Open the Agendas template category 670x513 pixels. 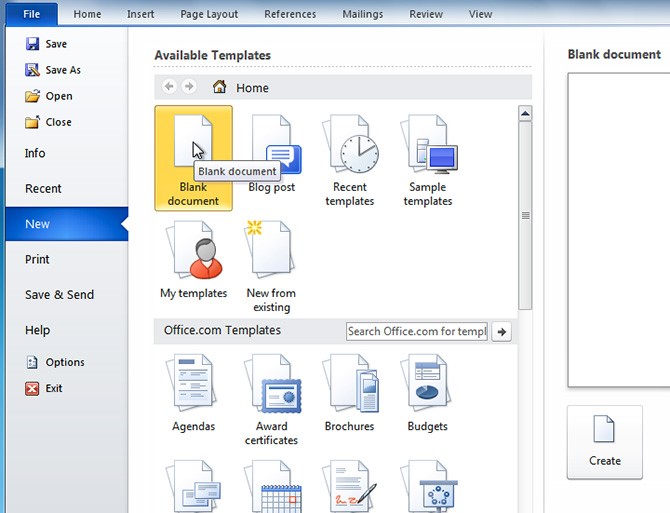(x=193, y=385)
